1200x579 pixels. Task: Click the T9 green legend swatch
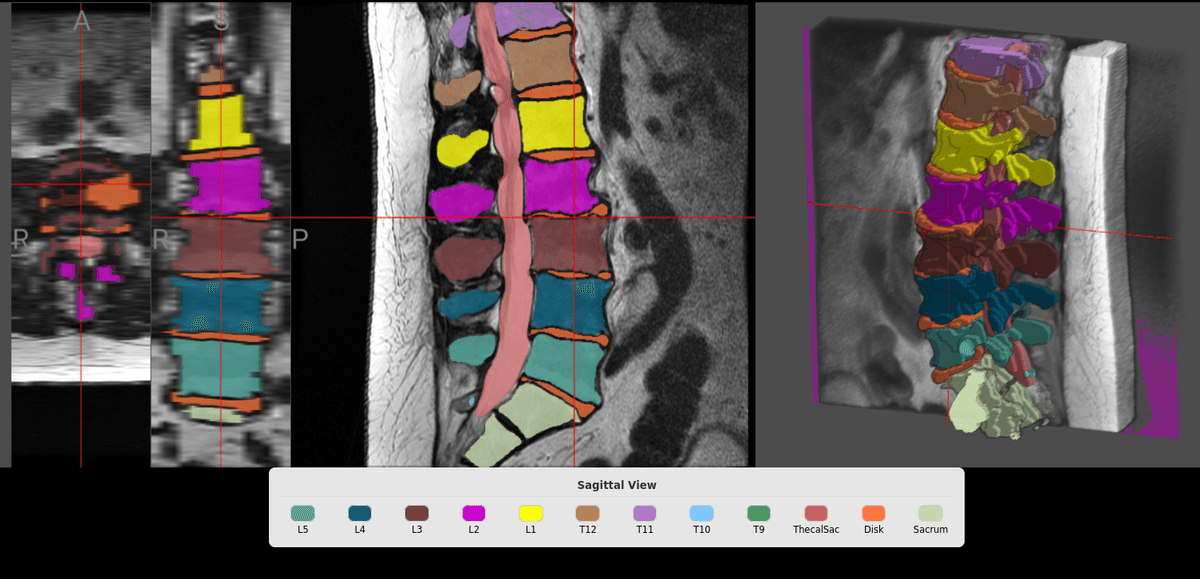757,510
